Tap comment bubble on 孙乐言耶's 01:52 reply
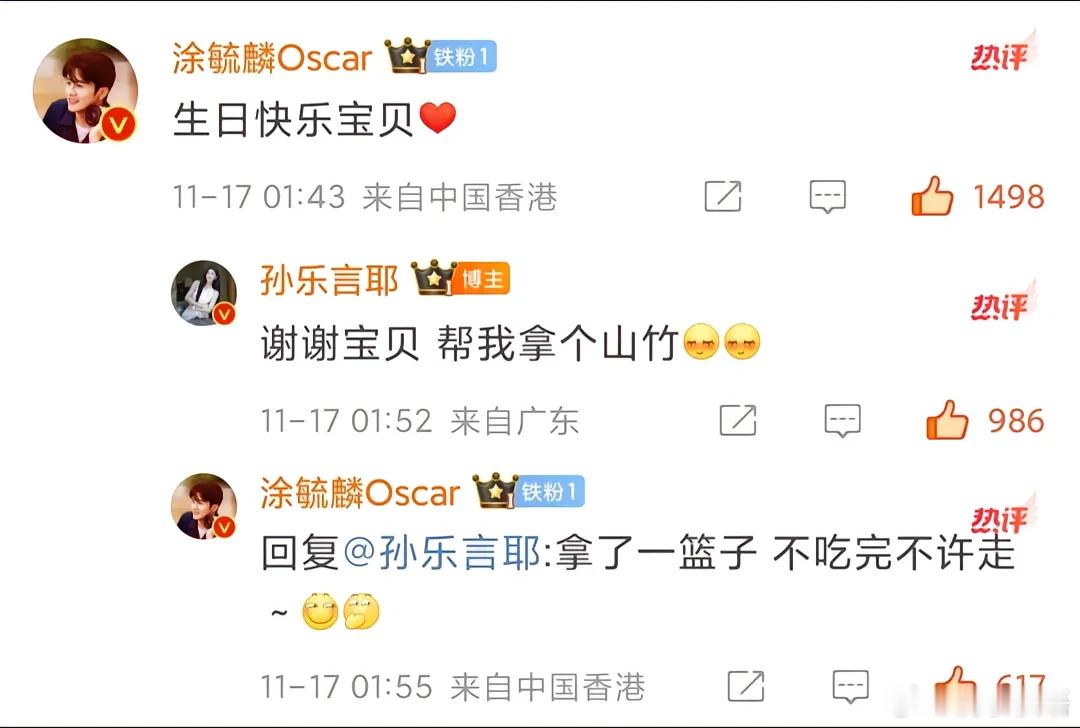 click(x=842, y=421)
